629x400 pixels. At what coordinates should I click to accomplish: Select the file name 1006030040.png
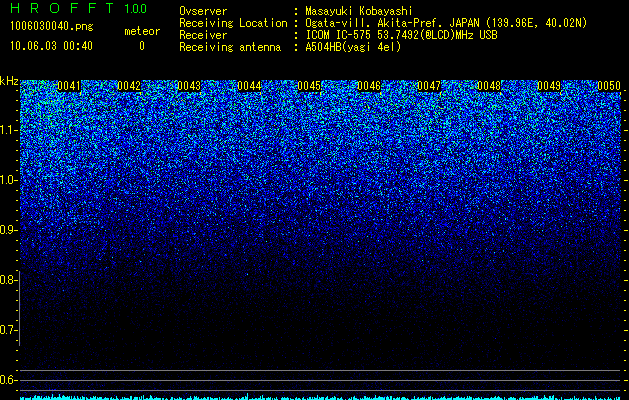tap(52, 26)
